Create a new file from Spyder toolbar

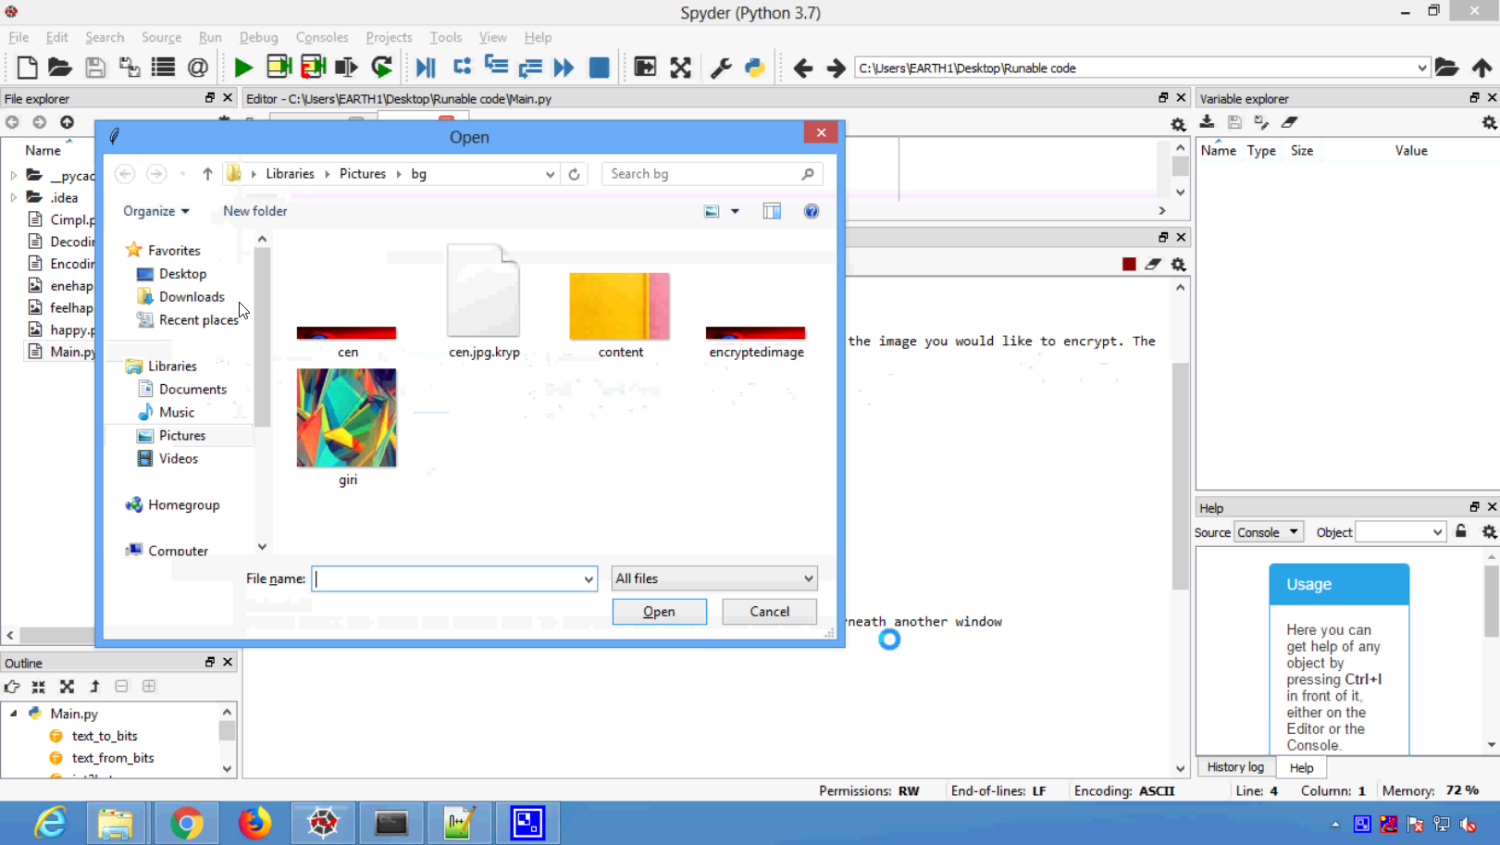point(27,67)
